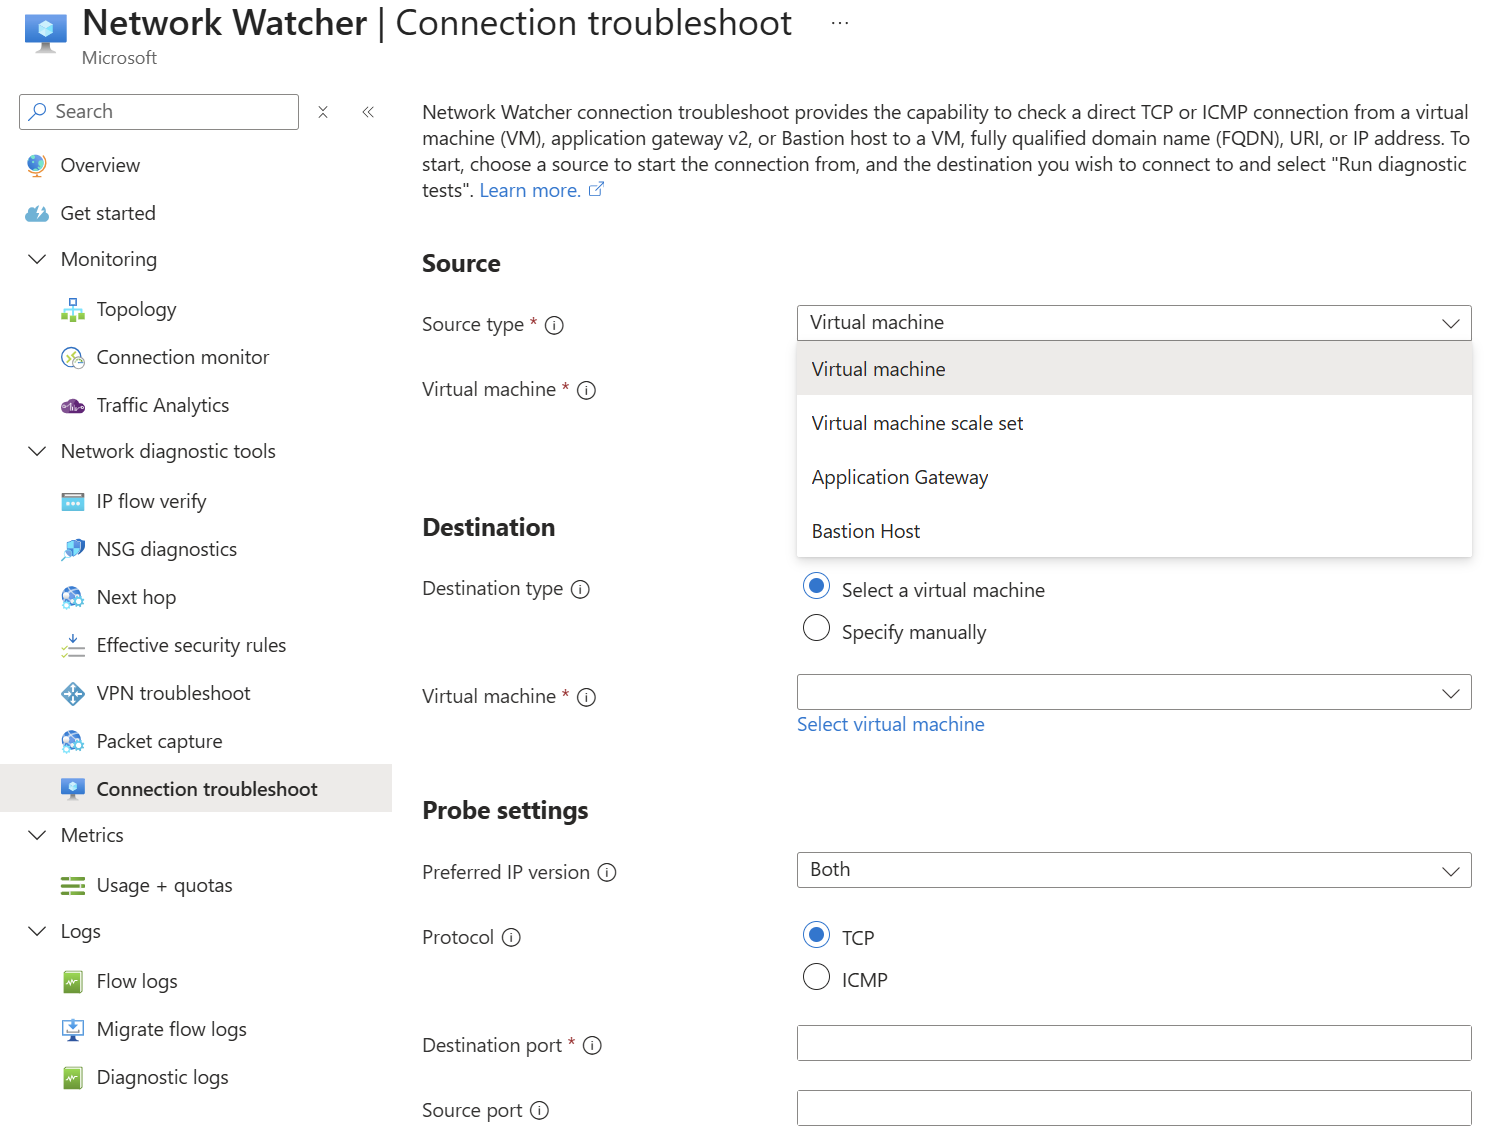Image resolution: width=1504 pixels, height=1144 pixels.
Task: Collapse the Monitoring section
Action: point(37,260)
